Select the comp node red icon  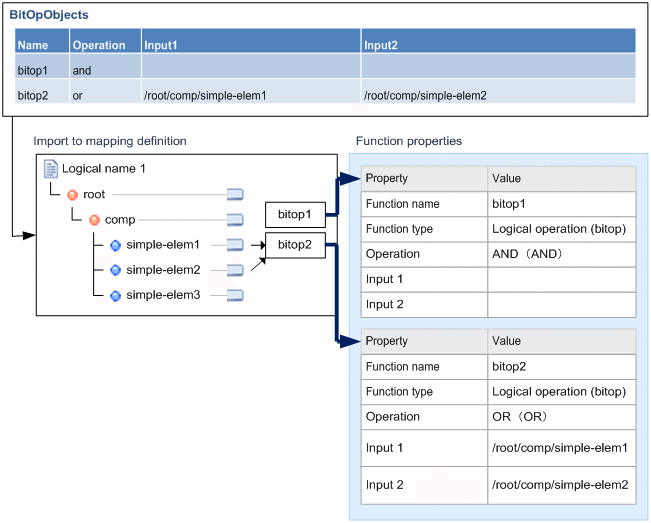94,219
